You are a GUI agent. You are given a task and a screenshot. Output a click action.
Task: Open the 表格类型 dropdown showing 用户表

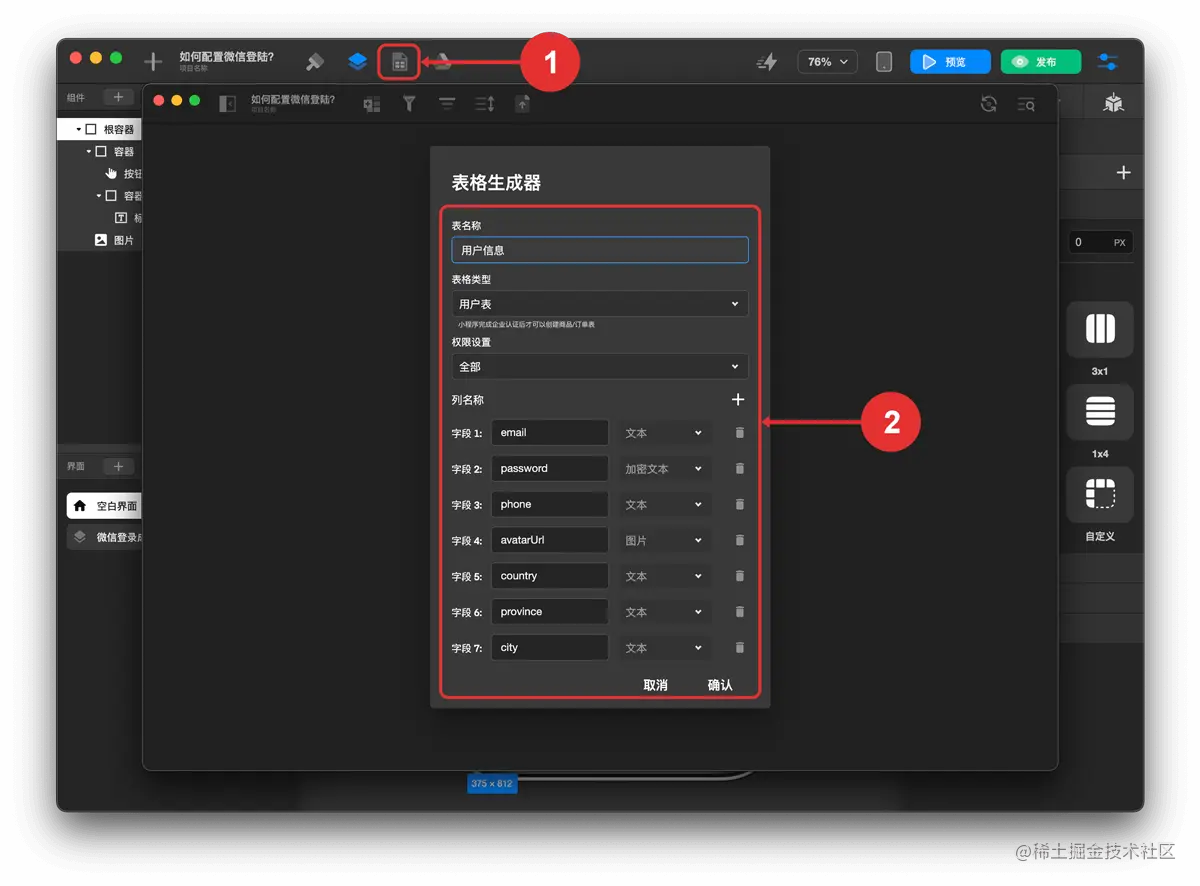click(x=600, y=303)
